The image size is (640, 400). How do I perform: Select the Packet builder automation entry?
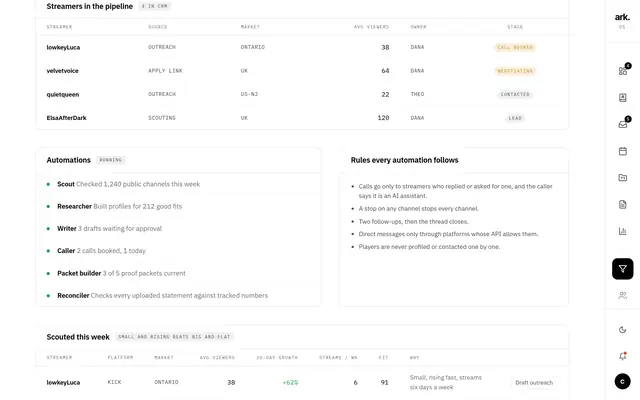pos(116,273)
